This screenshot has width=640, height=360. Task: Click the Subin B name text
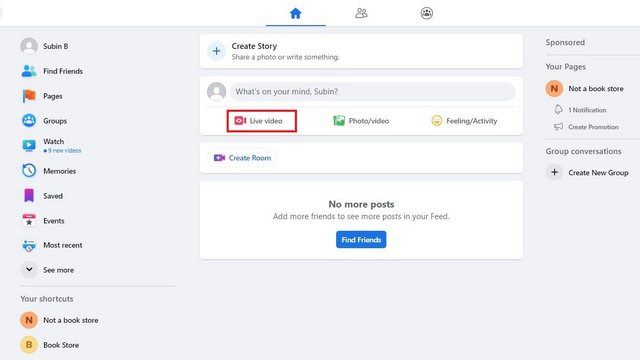56,46
